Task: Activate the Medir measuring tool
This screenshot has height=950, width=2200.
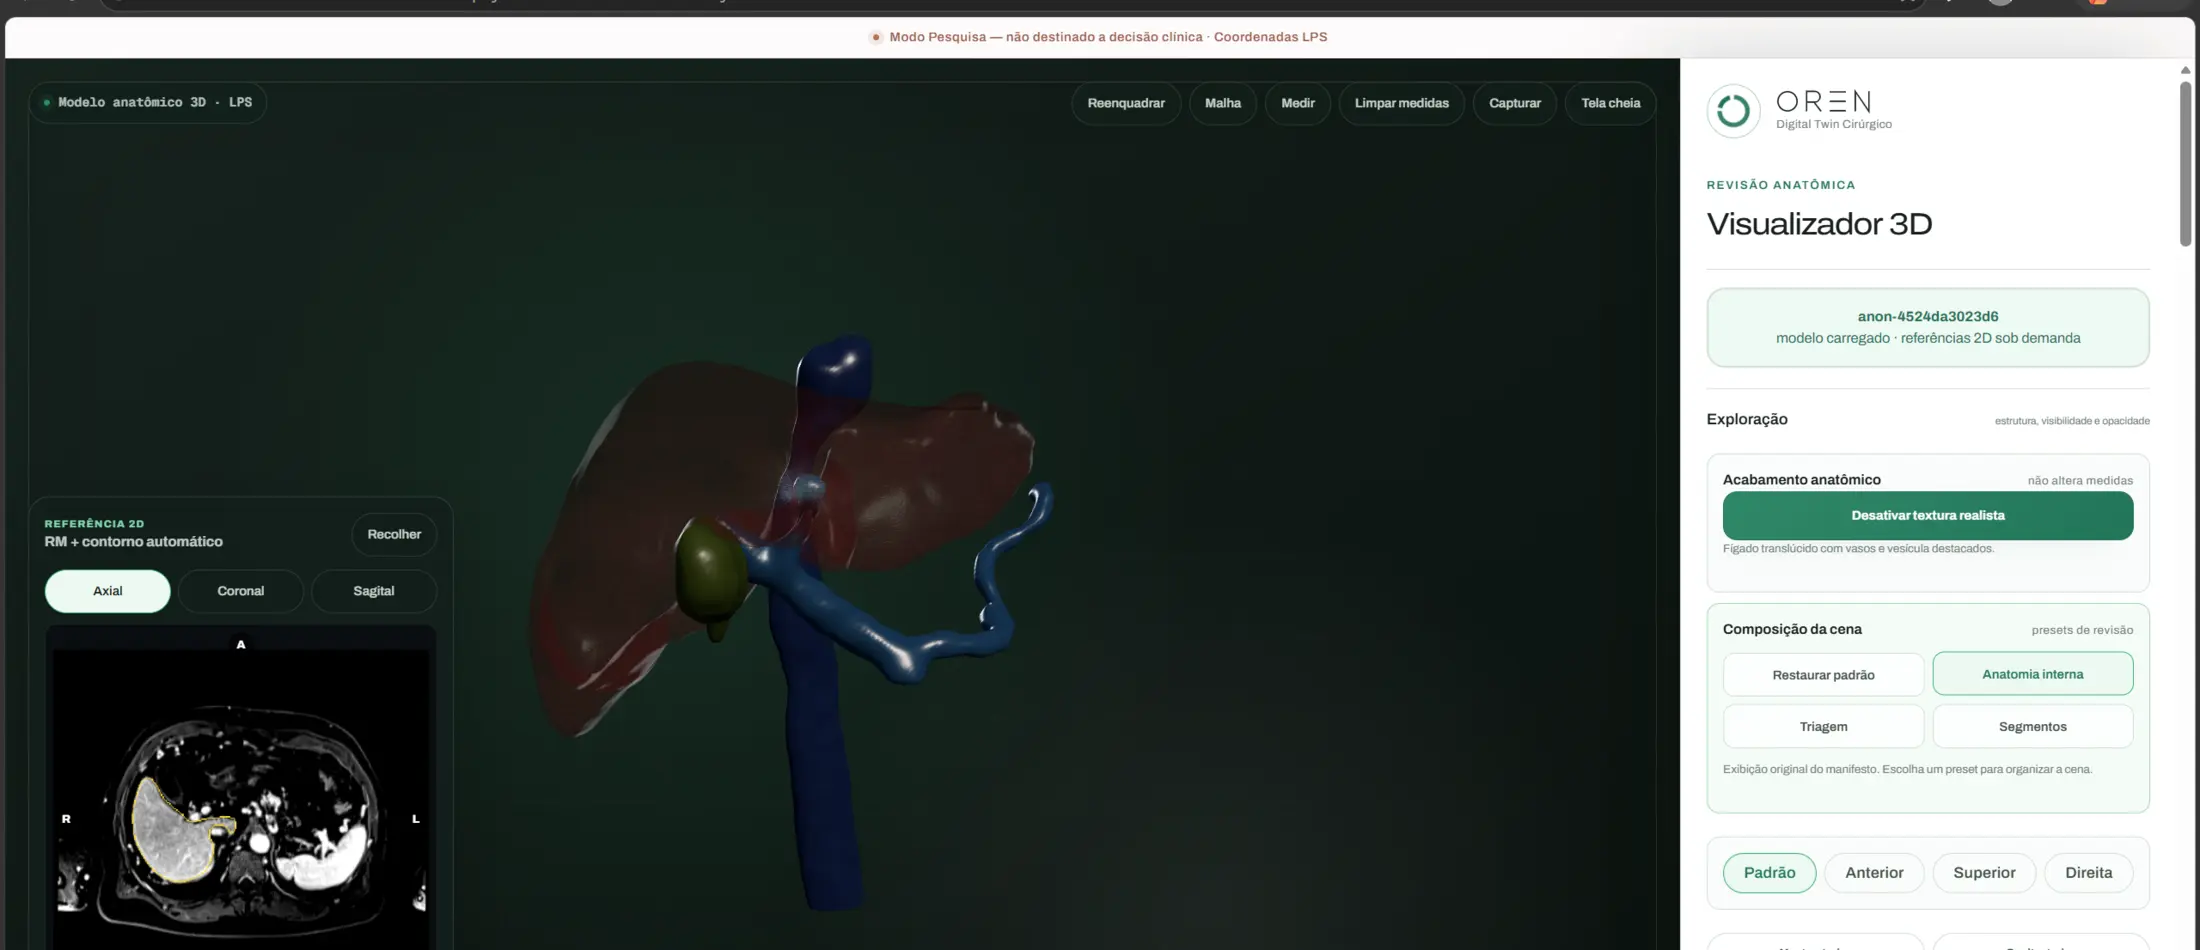Action: pyautogui.click(x=1297, y=103)
